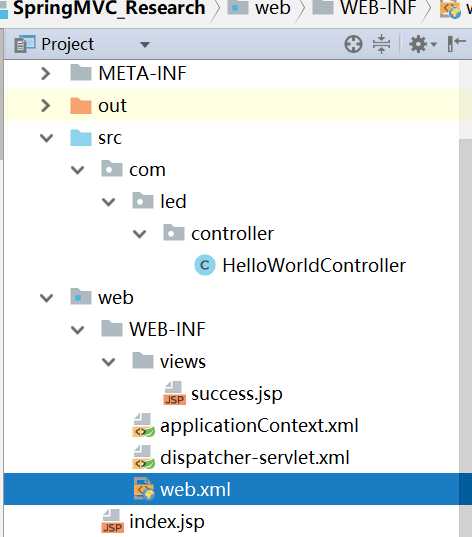Screen dimensions: 472x537
Task: Click the controller package folder icon
Action: 174,233
